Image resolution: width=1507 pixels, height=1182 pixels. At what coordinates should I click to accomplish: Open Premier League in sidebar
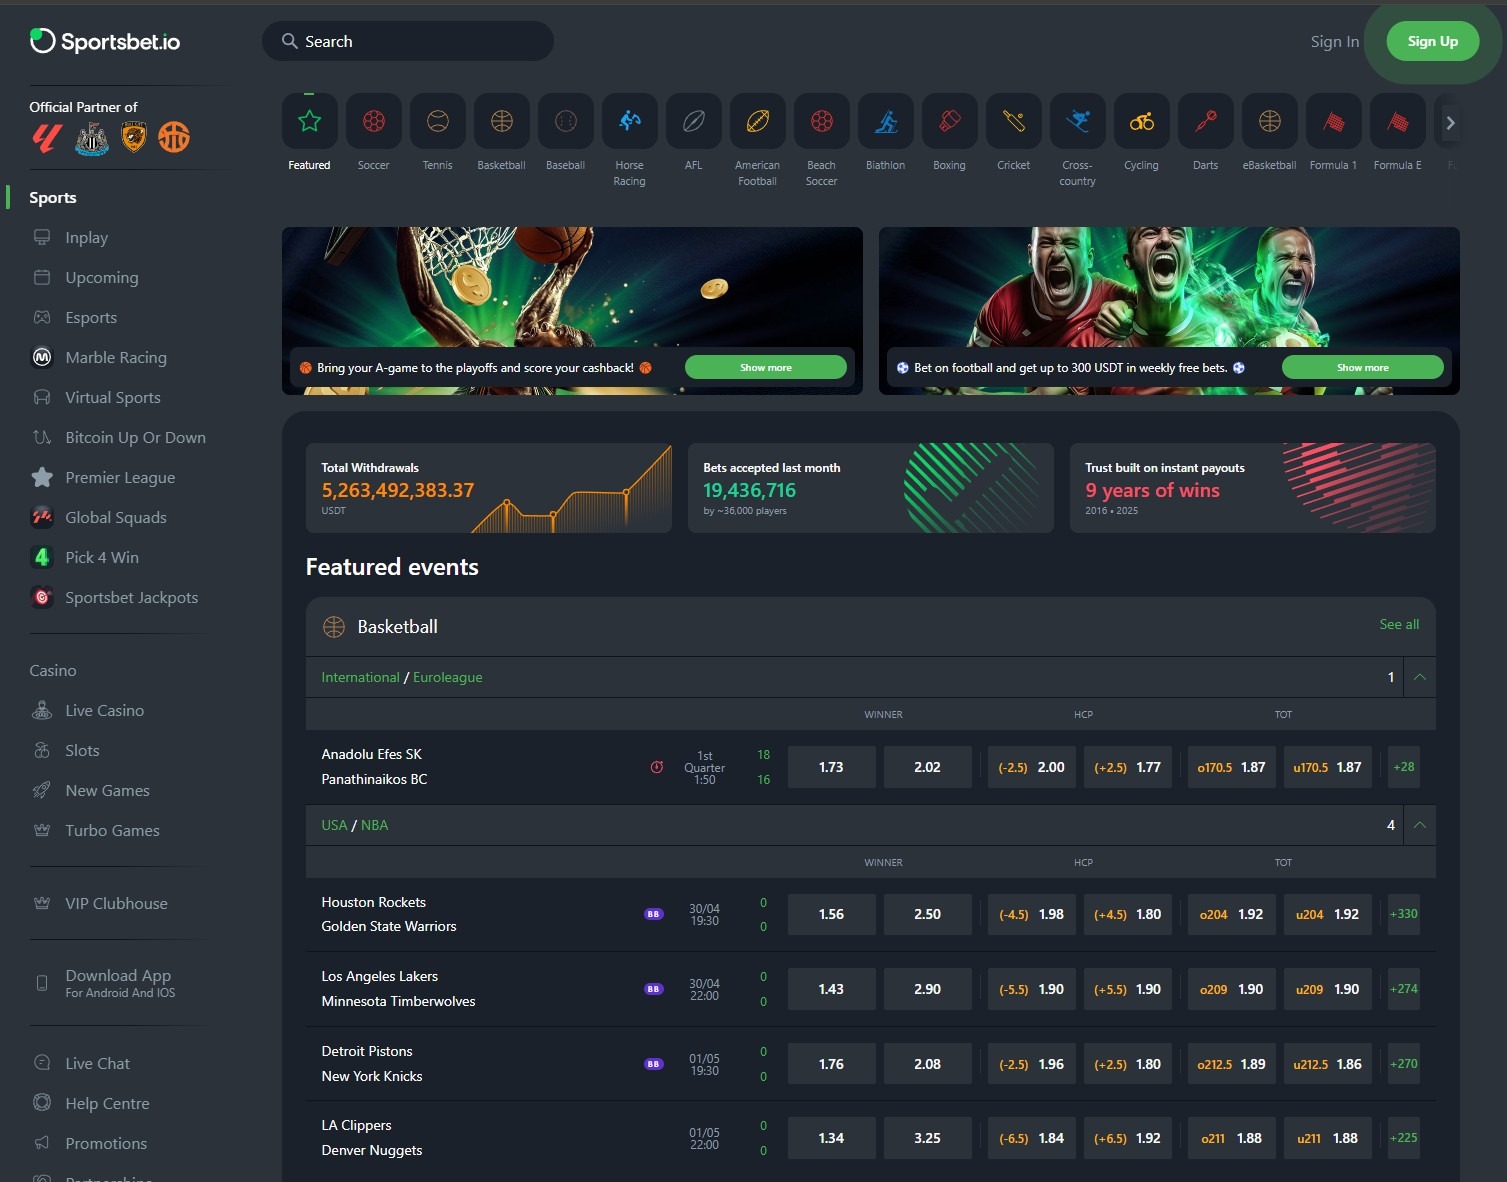[120, 478]
